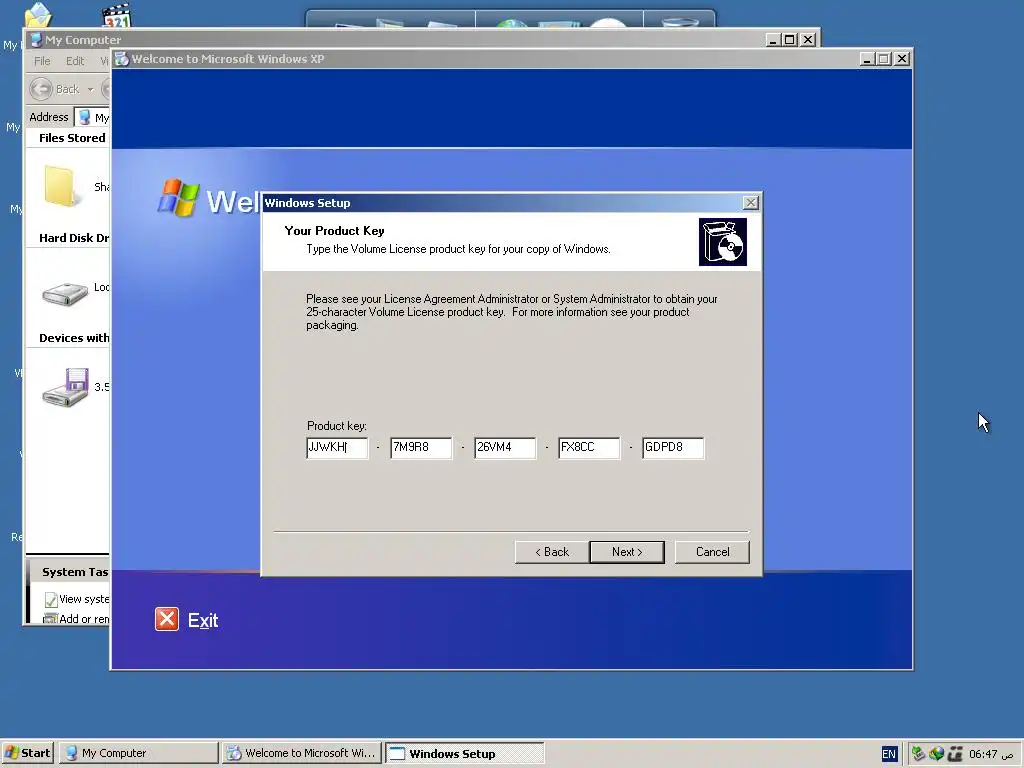Switch to Welcome to Microsoft Windows taskbar button
1024x768 pixels.
pos(301,753)
